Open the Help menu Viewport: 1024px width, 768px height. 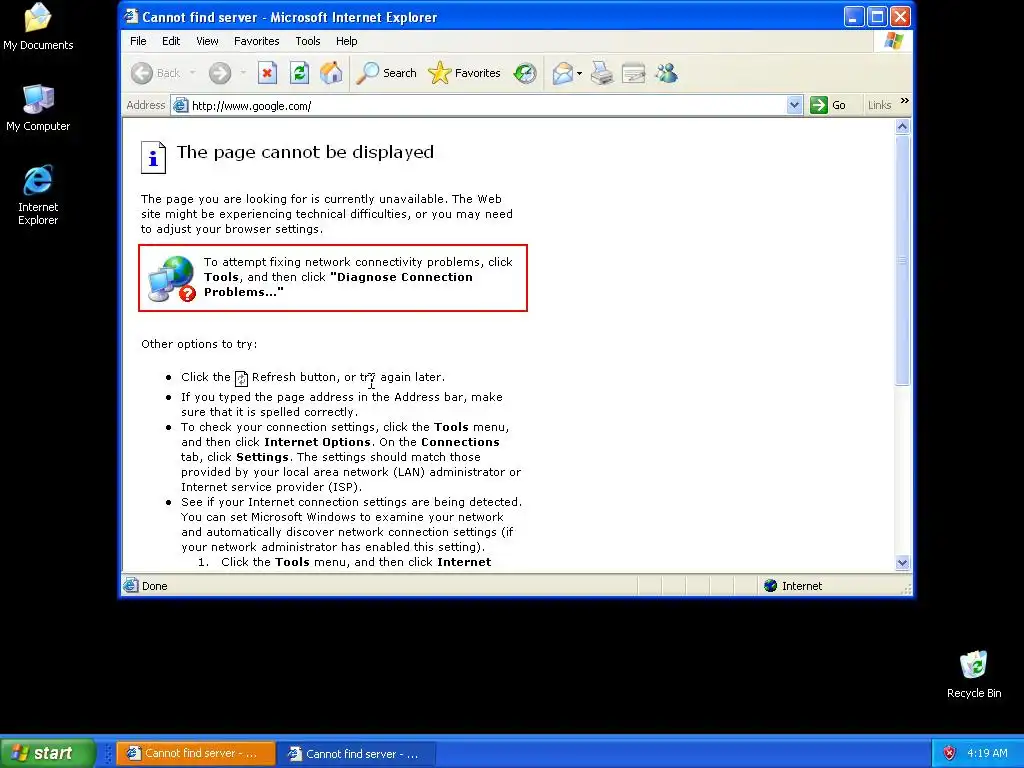[x=347, y=41]
